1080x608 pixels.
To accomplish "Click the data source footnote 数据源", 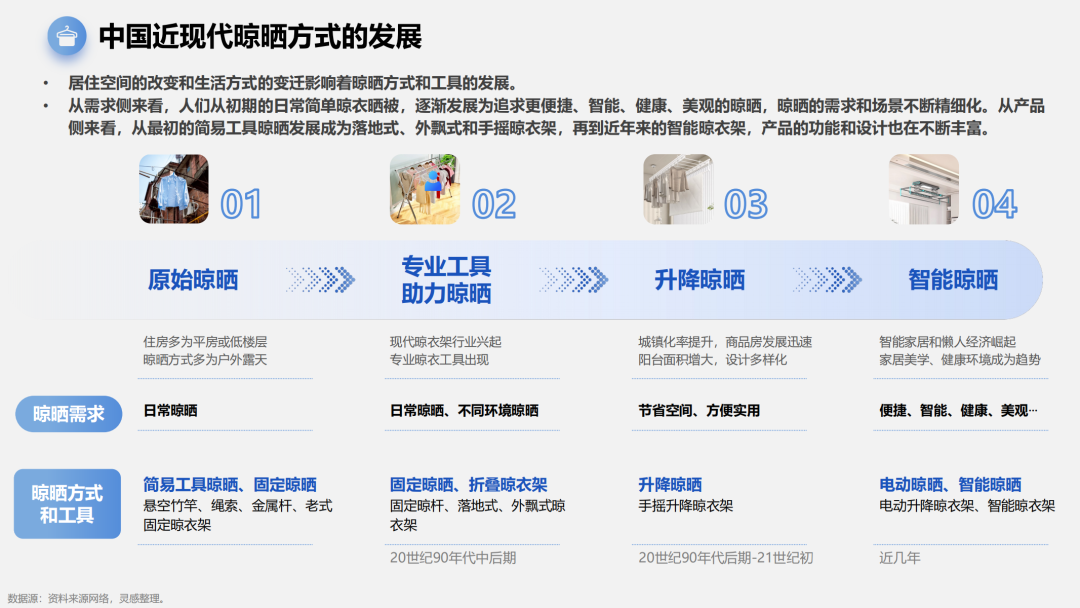I will [86, 598].
